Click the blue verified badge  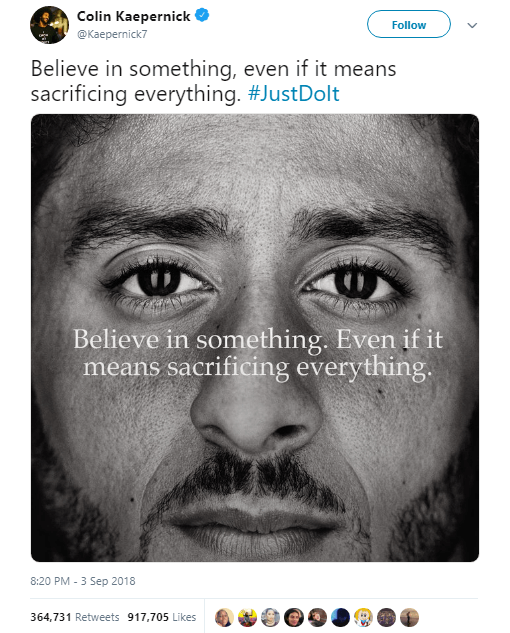(x=202, y=15)
